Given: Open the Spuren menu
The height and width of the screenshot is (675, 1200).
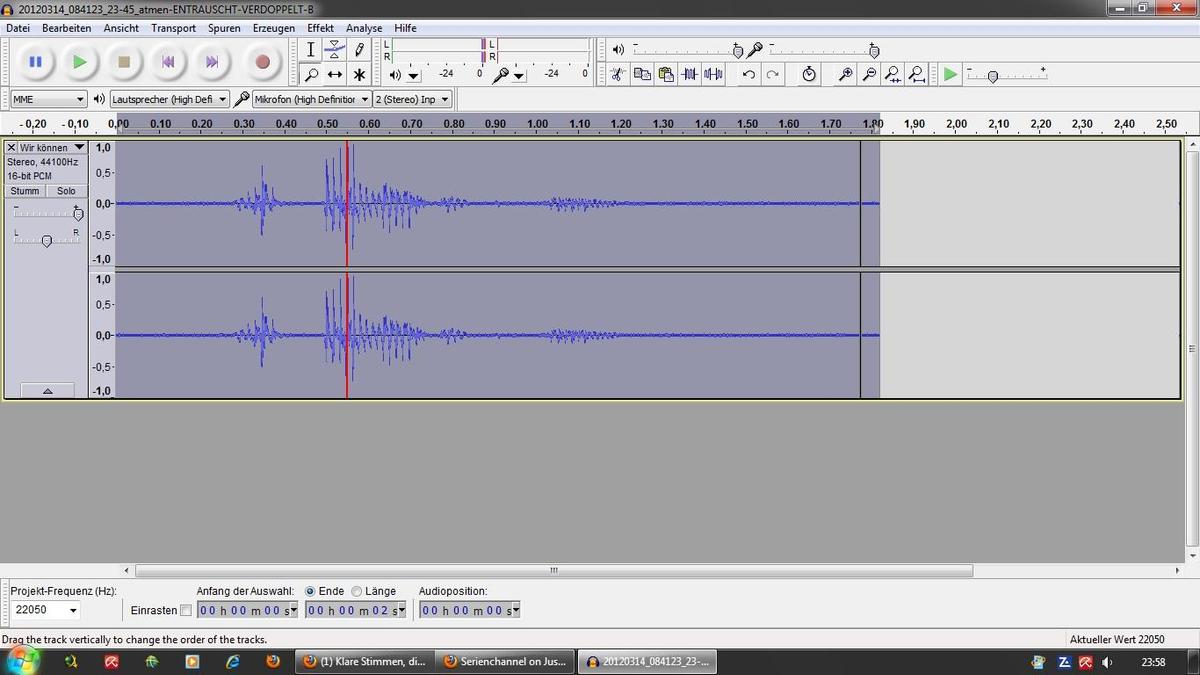Looking at the screenshot, I should point(224,28).
